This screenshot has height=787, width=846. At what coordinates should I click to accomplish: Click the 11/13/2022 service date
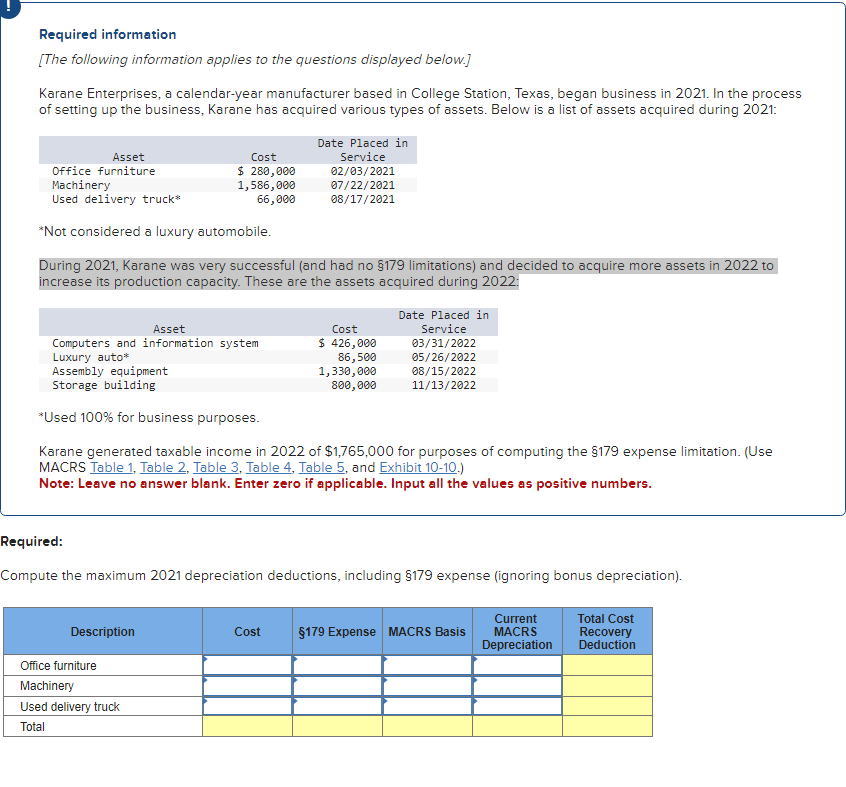[444, 385]
